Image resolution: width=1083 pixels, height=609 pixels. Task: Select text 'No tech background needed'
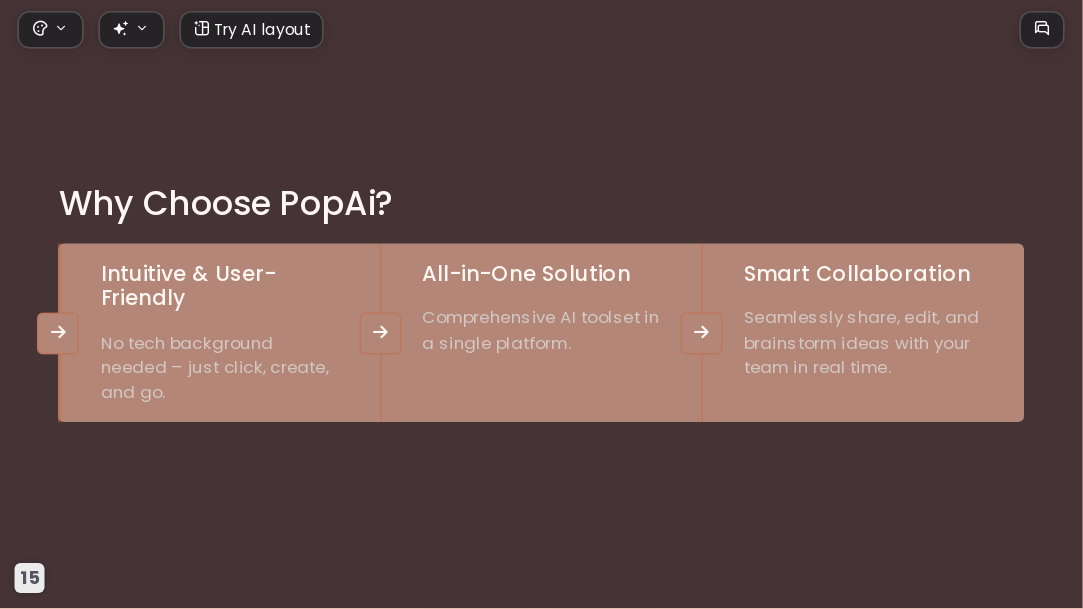pyautogui.click(x=186, y=355)
